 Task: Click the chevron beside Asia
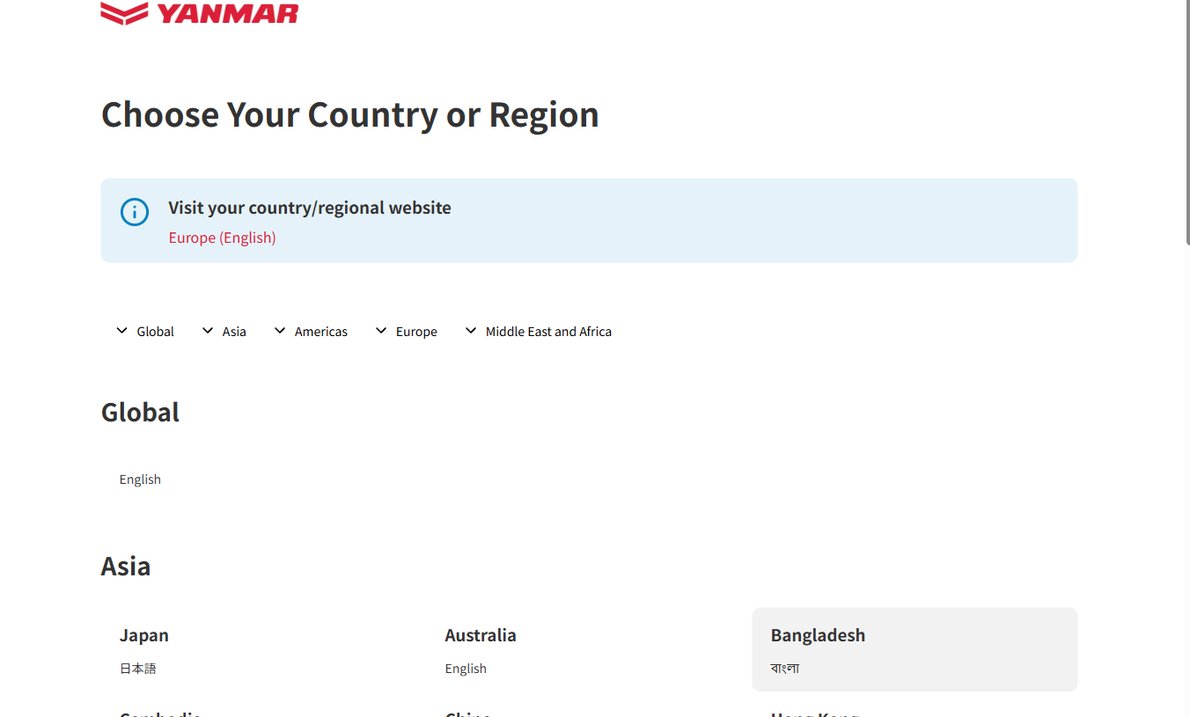pyautogui.click(x=207, y=331)
